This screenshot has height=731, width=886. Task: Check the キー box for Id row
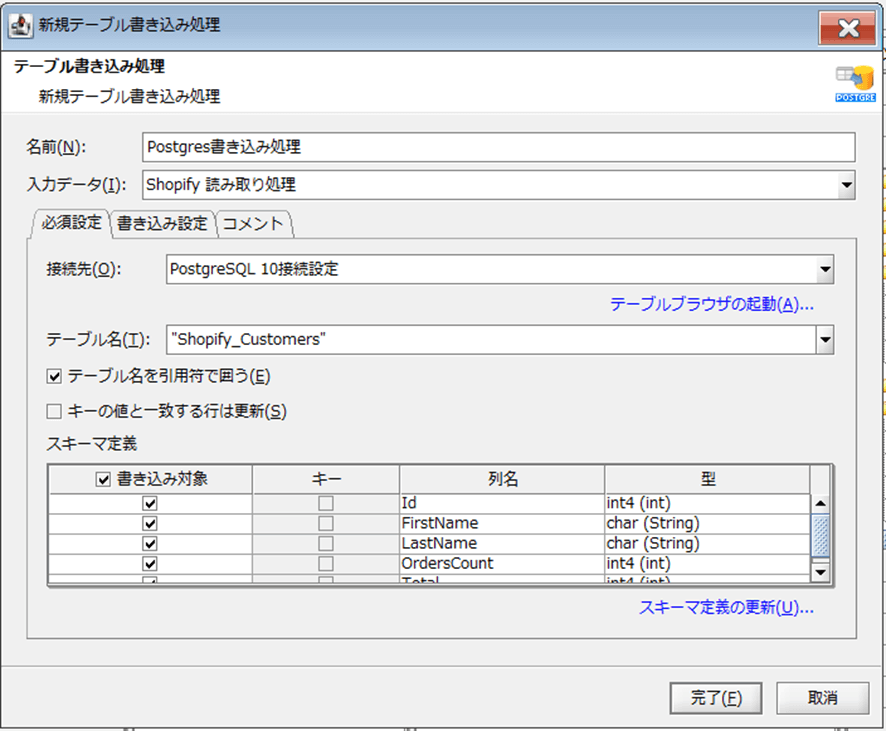pyautogui.click(x=326, y=503)
